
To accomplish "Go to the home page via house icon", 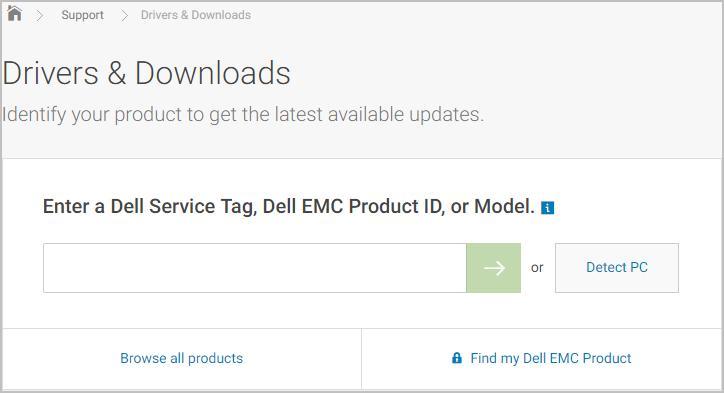I will coord(14,14).
